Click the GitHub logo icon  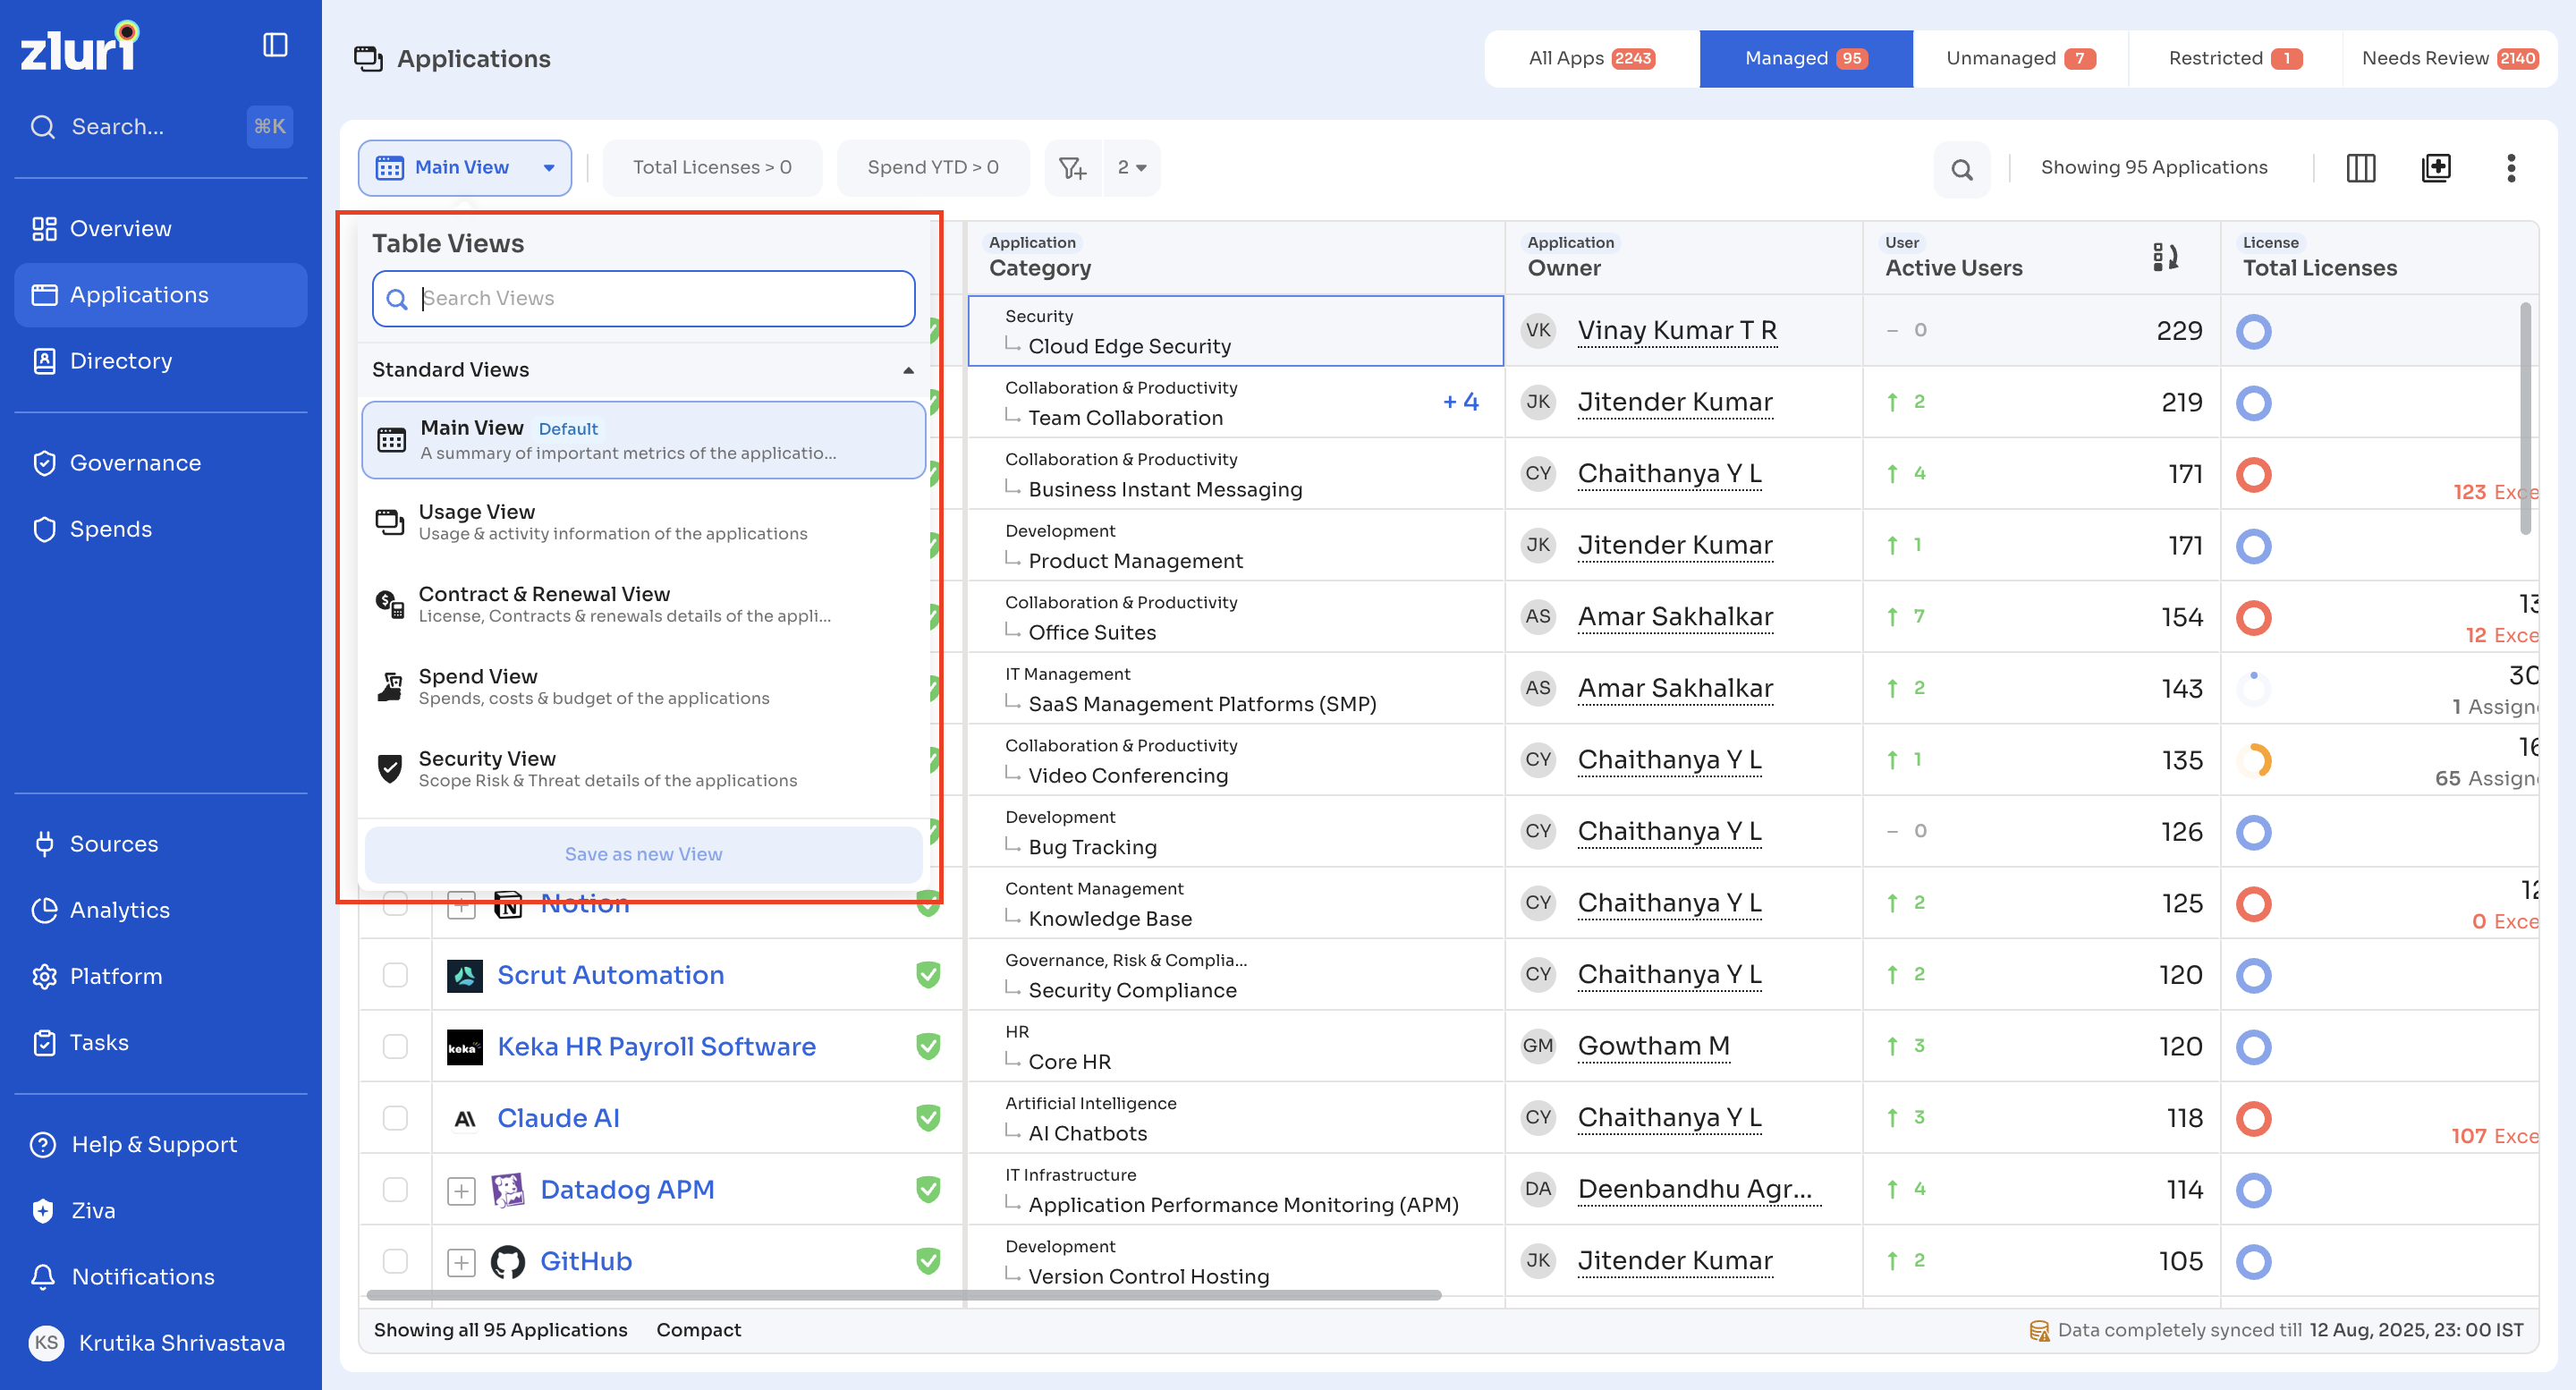(x=508, y=1262)
